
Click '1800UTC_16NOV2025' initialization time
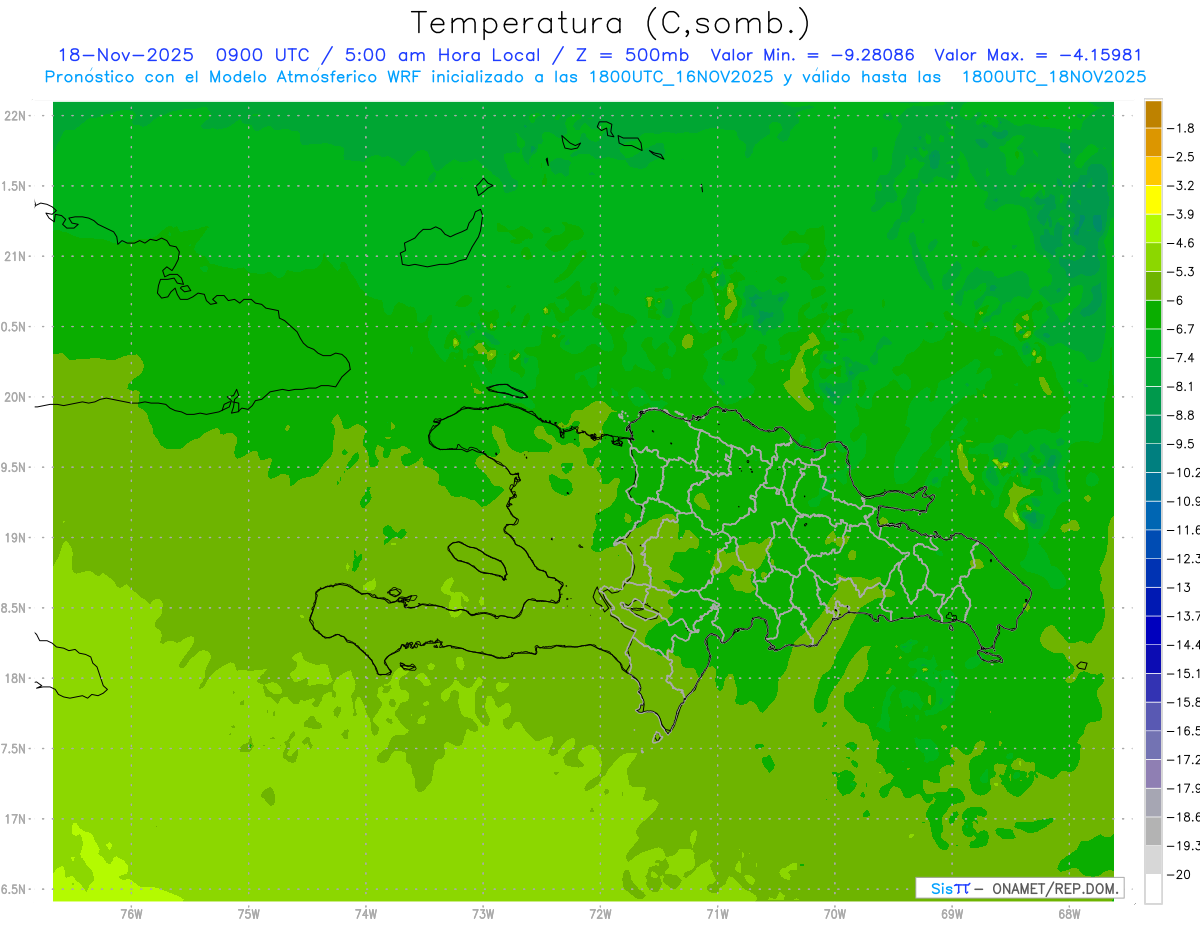(x=682, y=76)
